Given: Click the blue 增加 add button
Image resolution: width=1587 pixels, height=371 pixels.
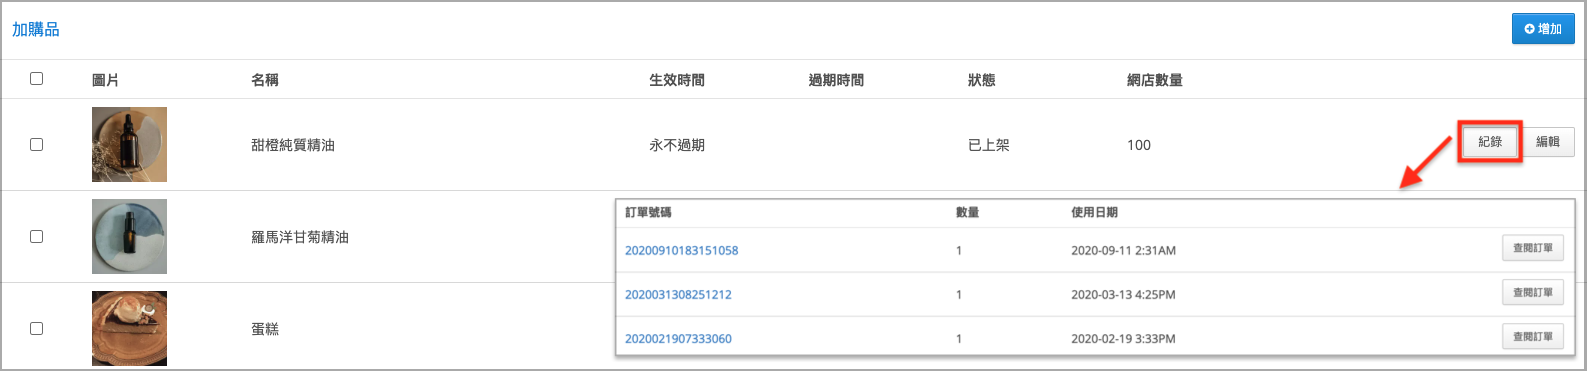Looking at the screenshot, I should 1543,29.
